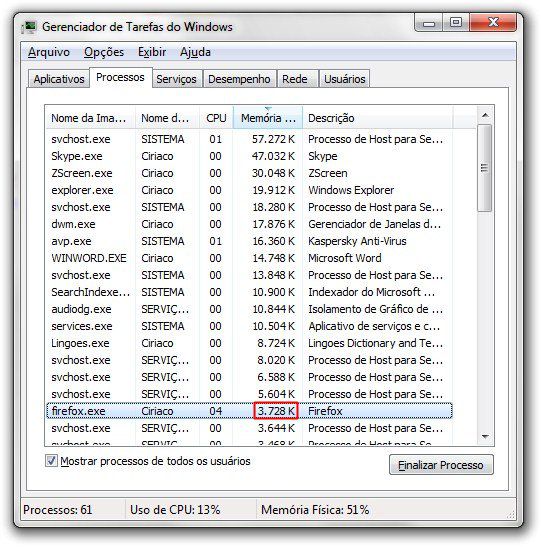Screen dimensions: 541x547
Task: Open the Arquivo menu
Action: tap(49, 52)
